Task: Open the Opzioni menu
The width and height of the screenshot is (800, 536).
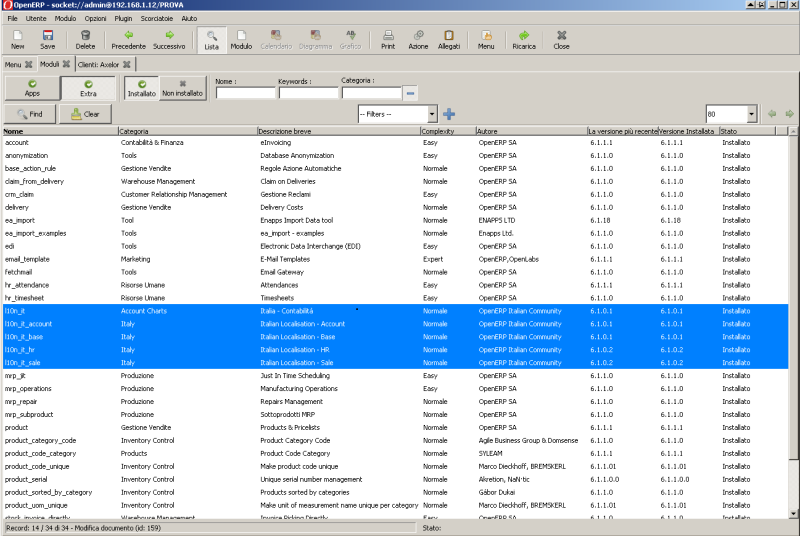Action: (95, 18)
